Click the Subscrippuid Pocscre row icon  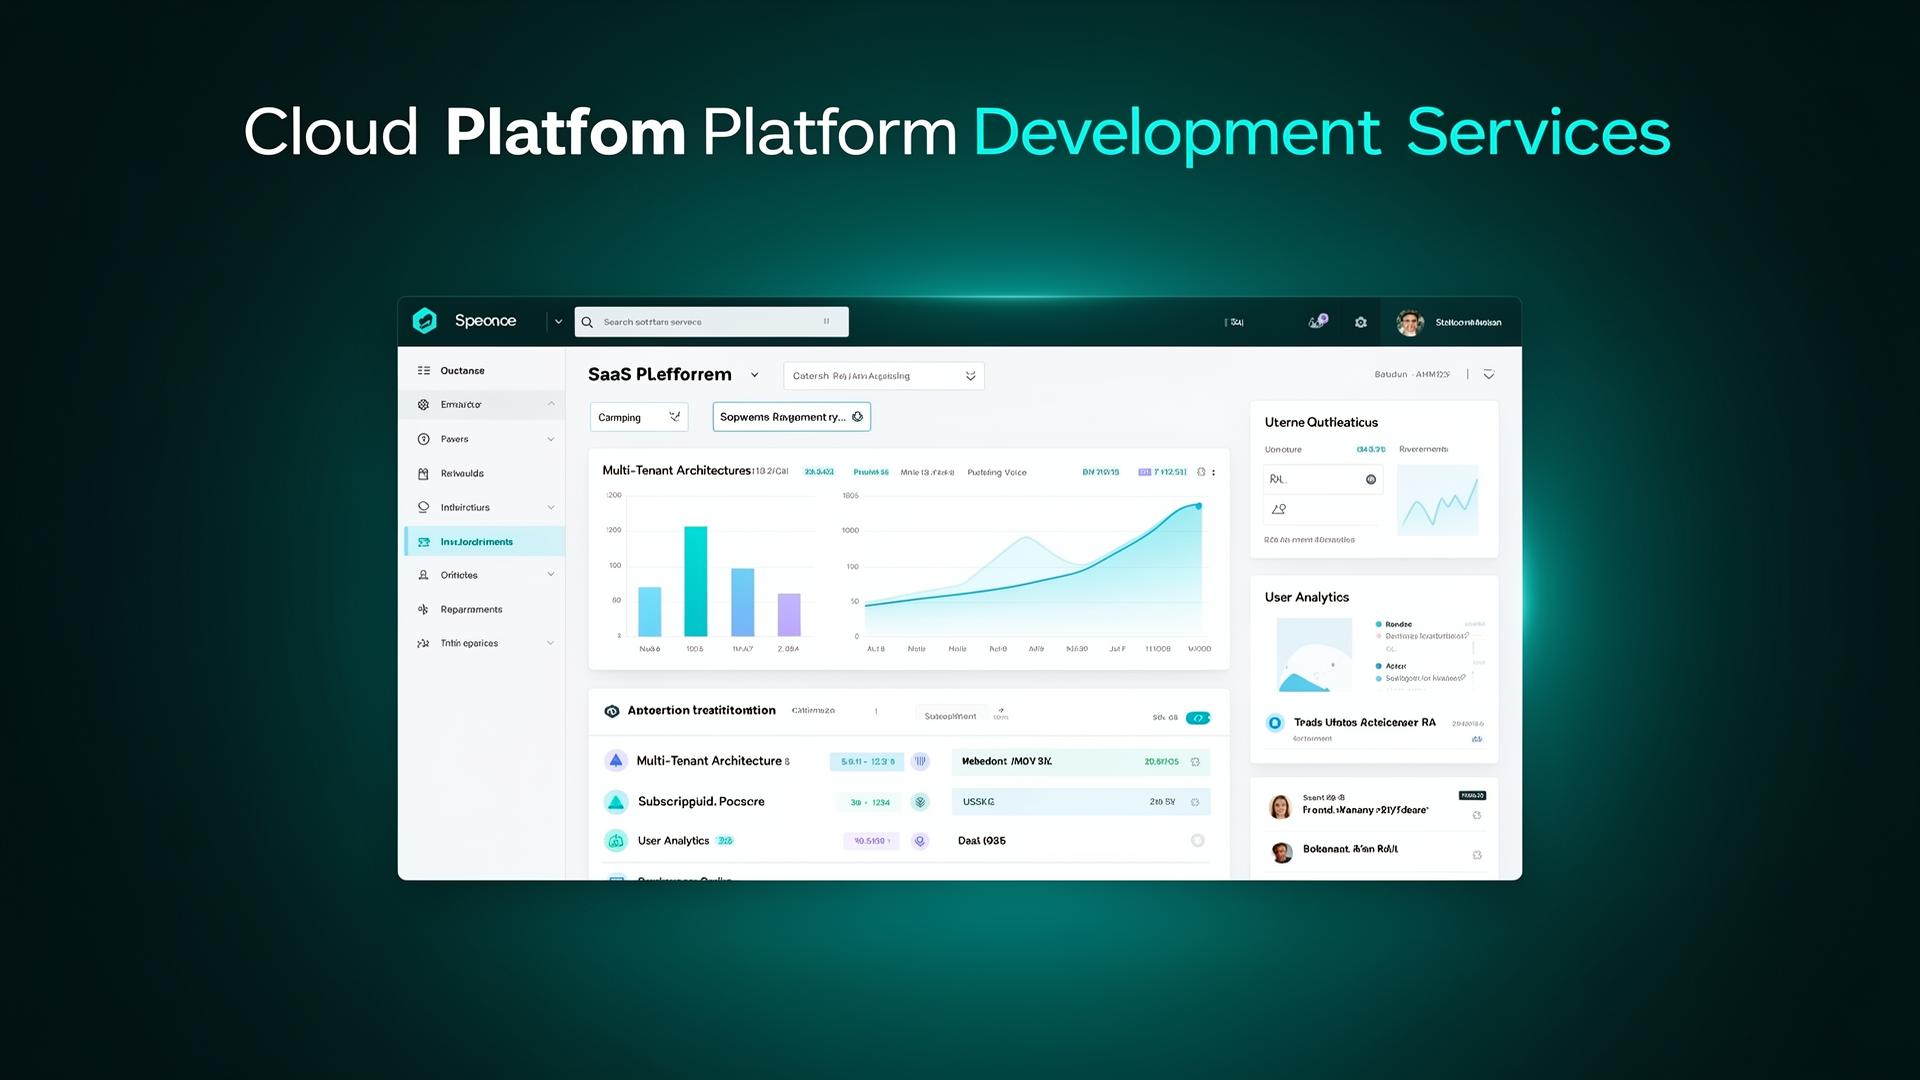(616, 801)
